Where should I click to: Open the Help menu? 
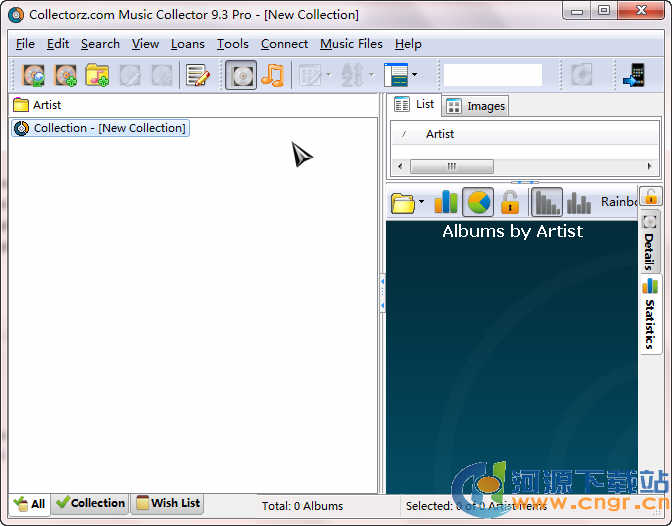coord(408,44)
